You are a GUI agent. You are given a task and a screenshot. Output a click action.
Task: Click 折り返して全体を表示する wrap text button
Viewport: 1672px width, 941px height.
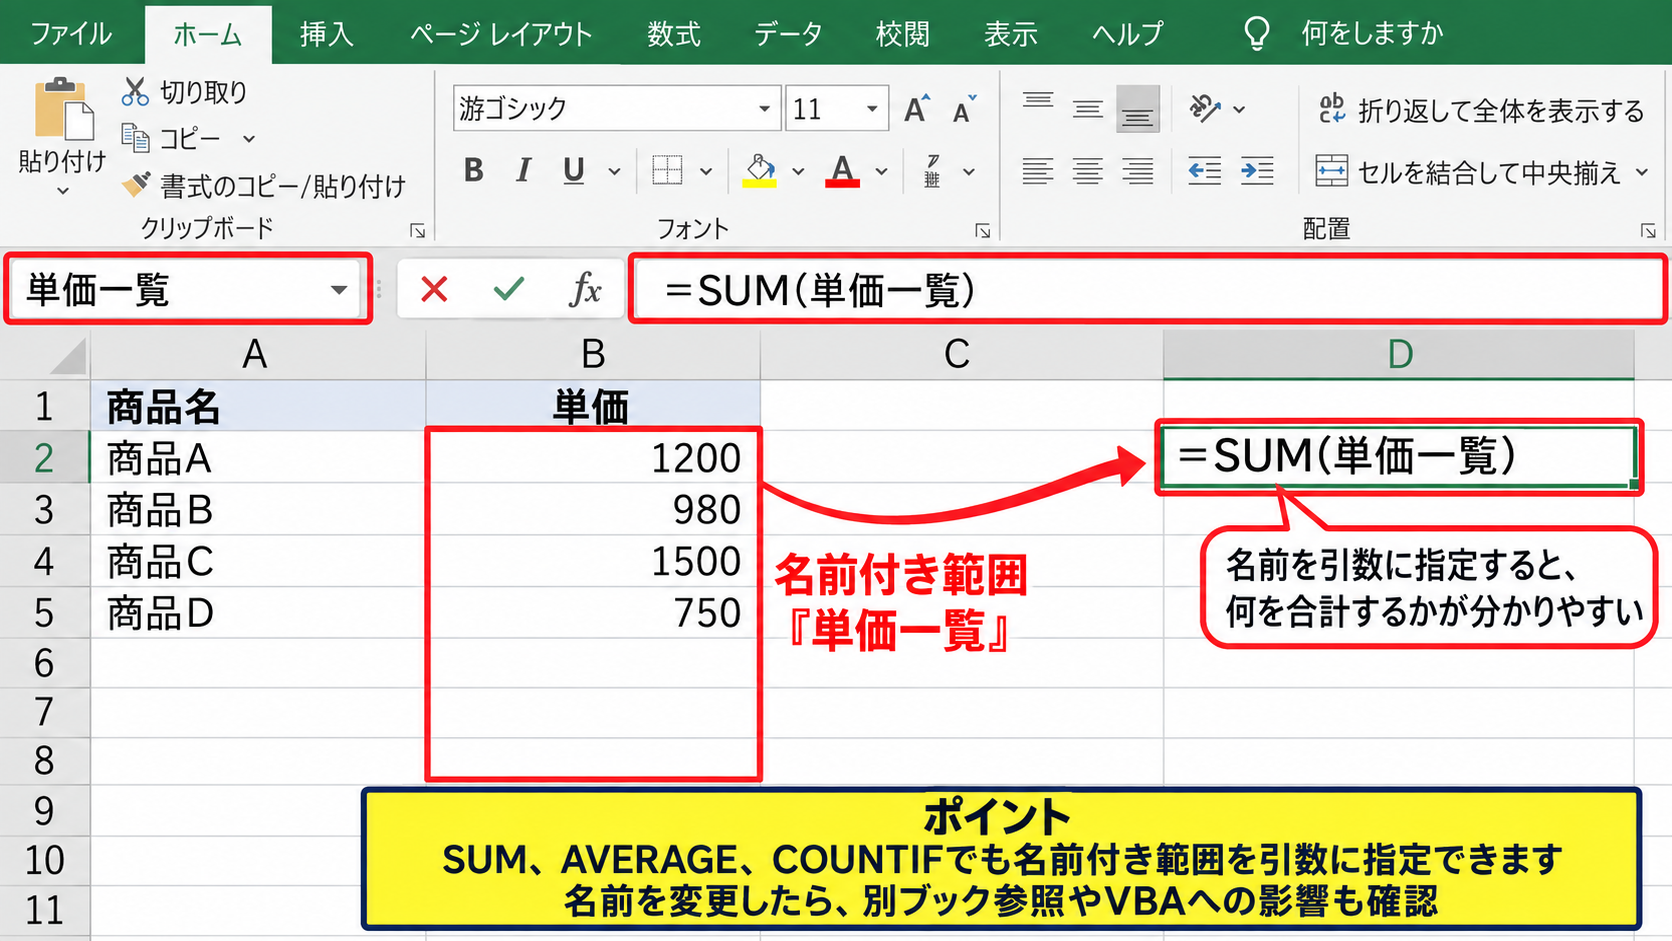click(1481, 110)
